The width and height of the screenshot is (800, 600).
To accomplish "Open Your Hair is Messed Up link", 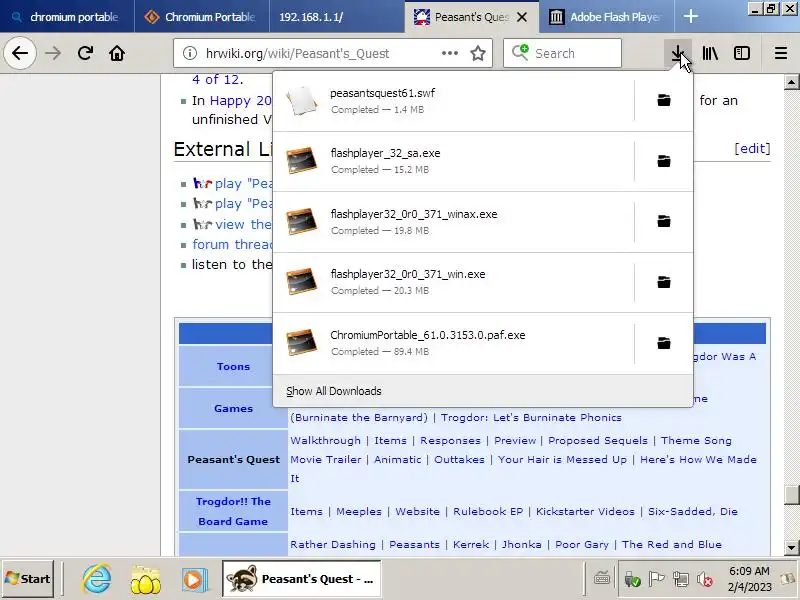I will coord(562,459).
